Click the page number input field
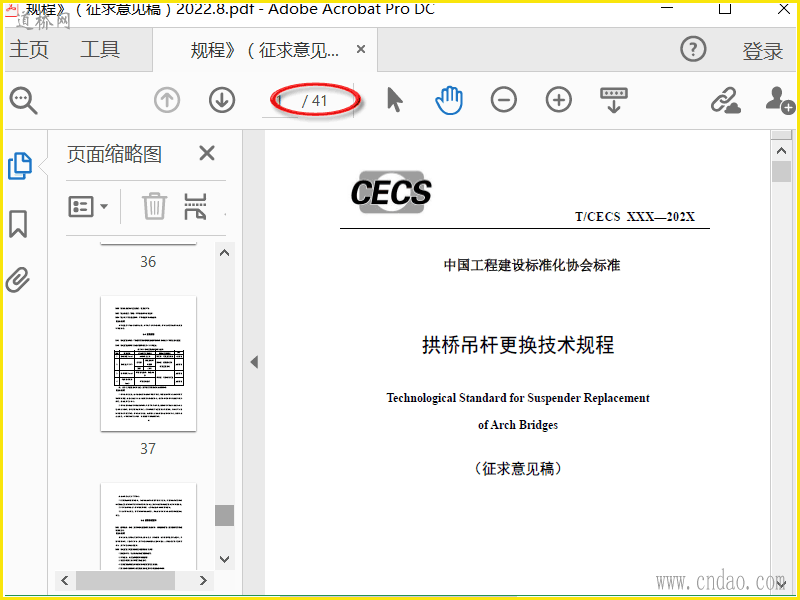The image size is (800, 600). click(x=282, y=101)
